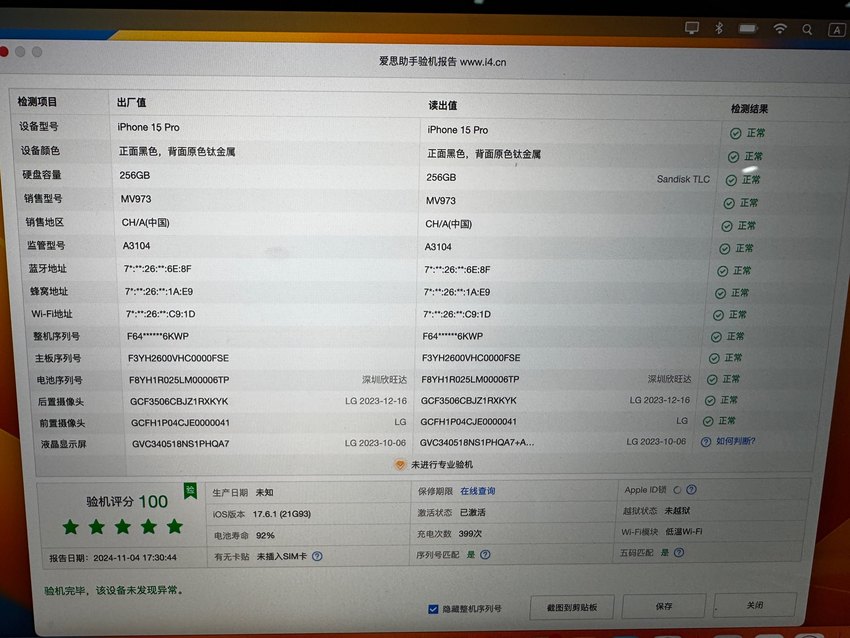Click the check icon in 后置摄像头 row
This screenshot has width=850, height=638.
(x=710, y=401)
